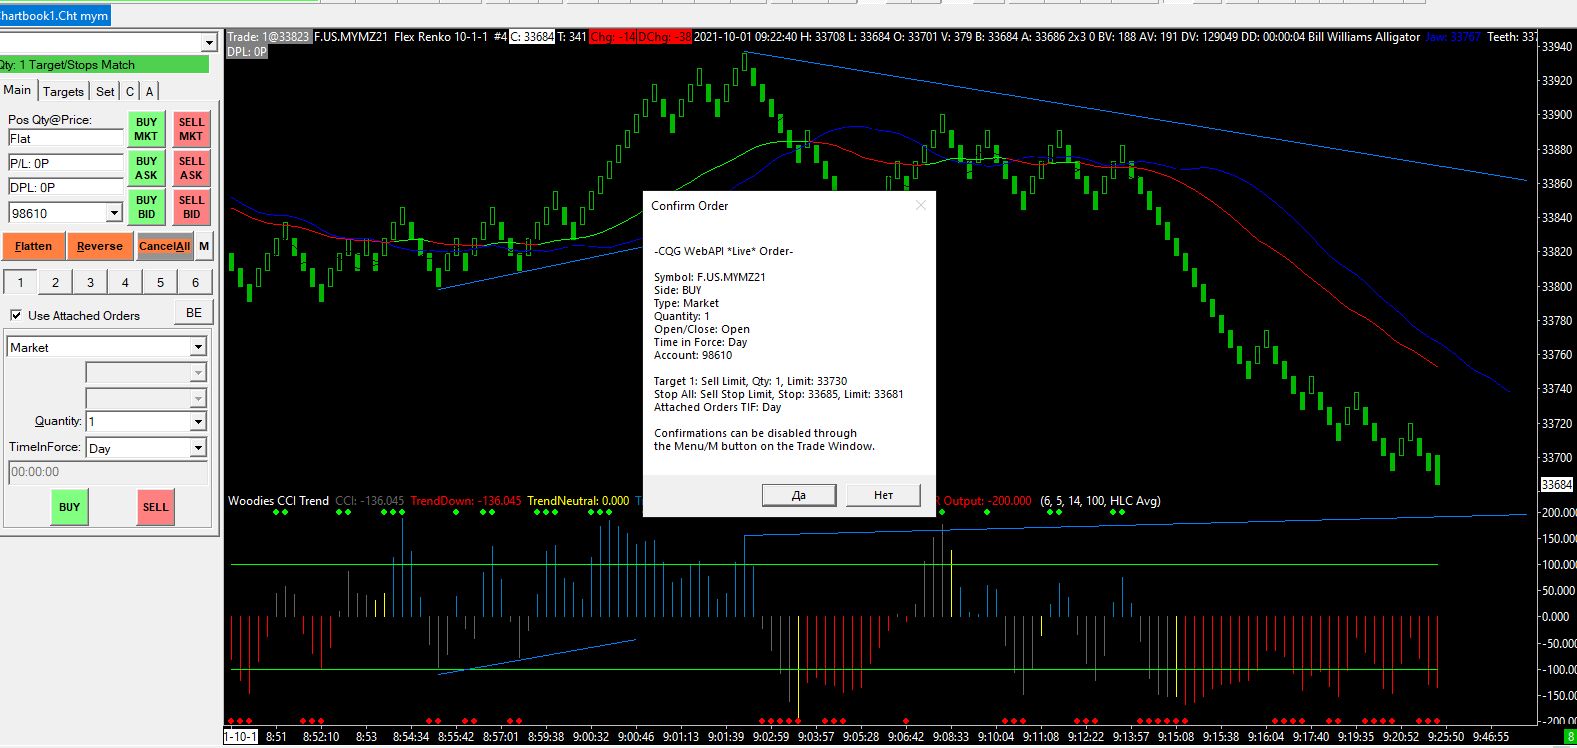Expand the account 98610 dropdown
Screen dimensions: 1577x748
(x=114, y=213)
